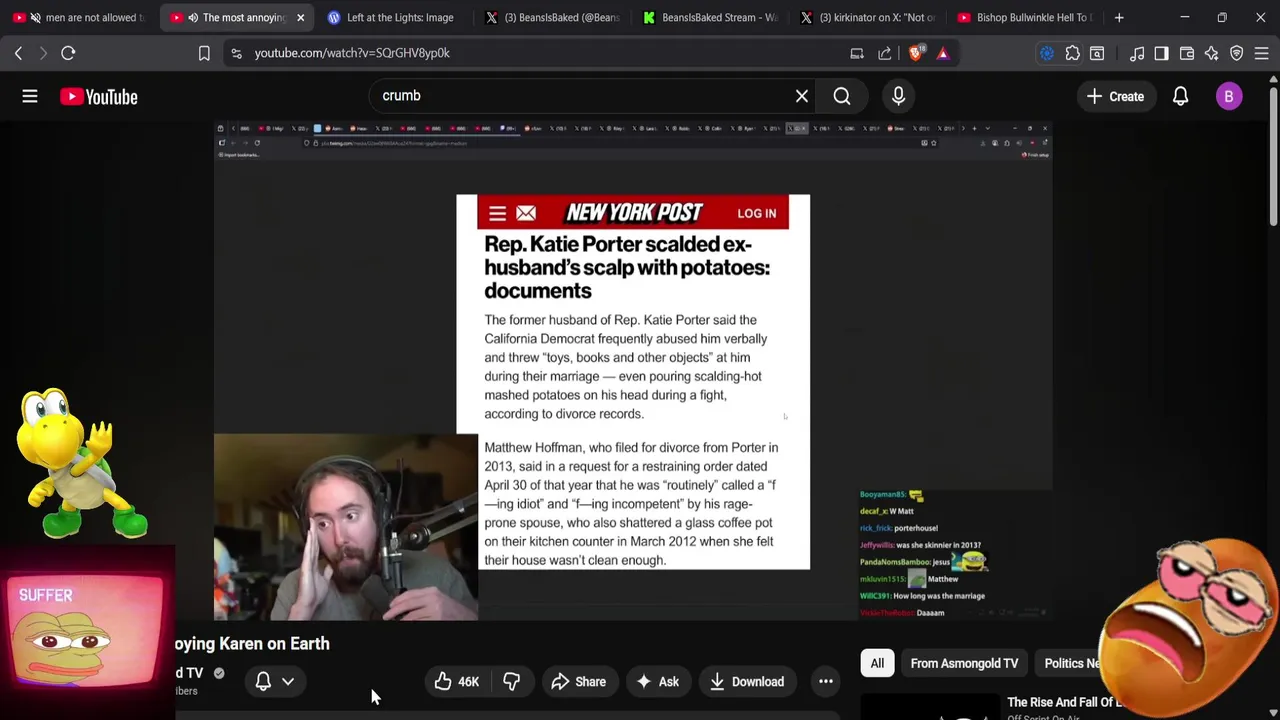View site information icon beside URL
This screenshot has height=720, width=1280.
click(x=236, y=53)
